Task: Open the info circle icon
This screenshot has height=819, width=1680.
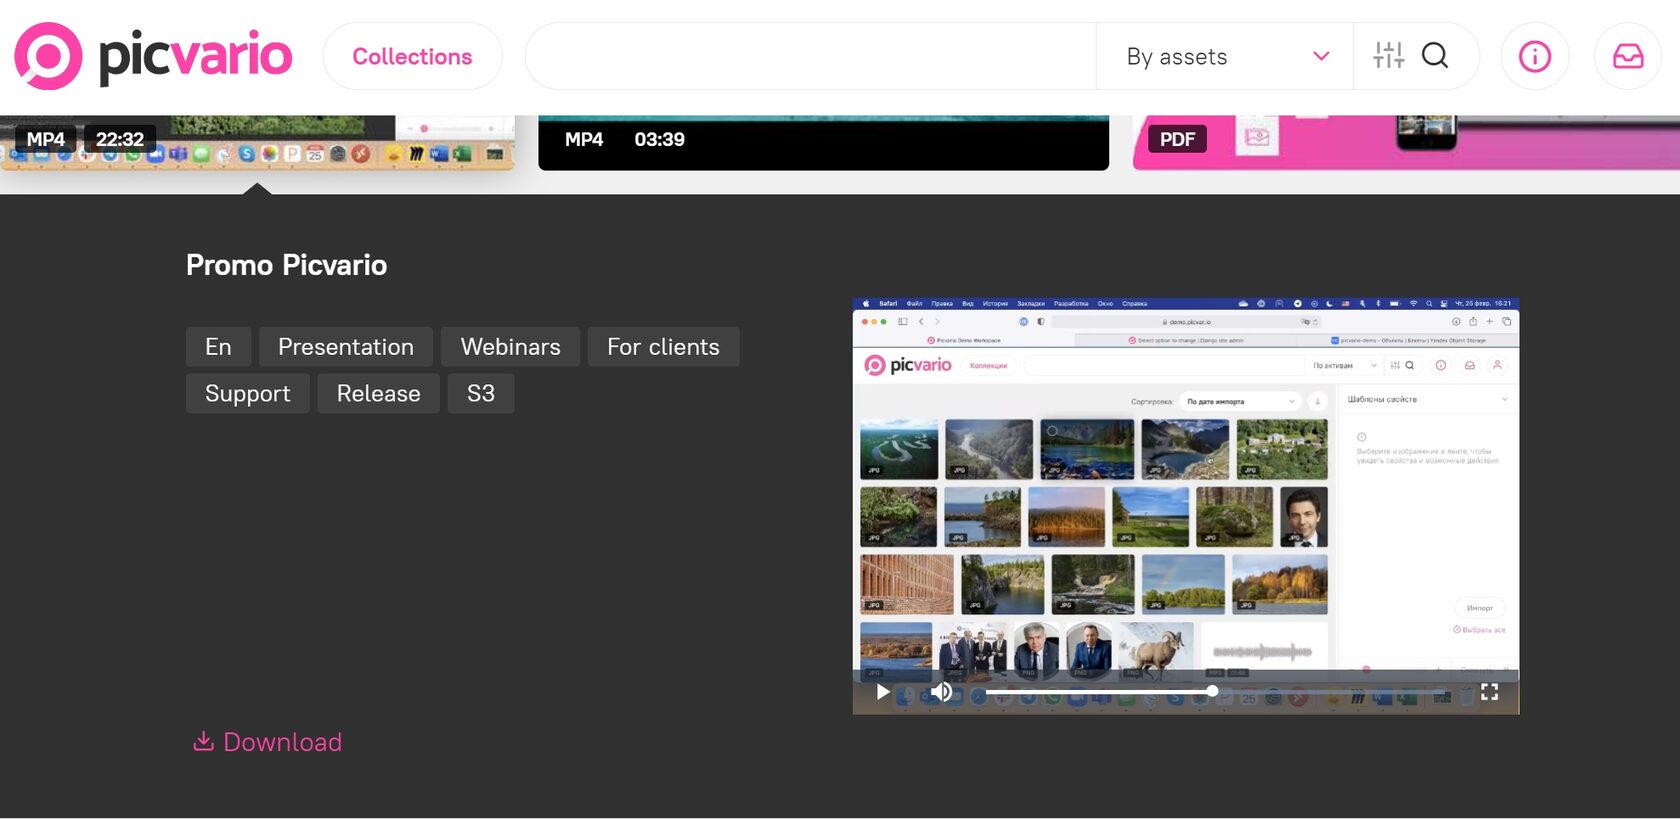Action: [x=1534, y=56]
